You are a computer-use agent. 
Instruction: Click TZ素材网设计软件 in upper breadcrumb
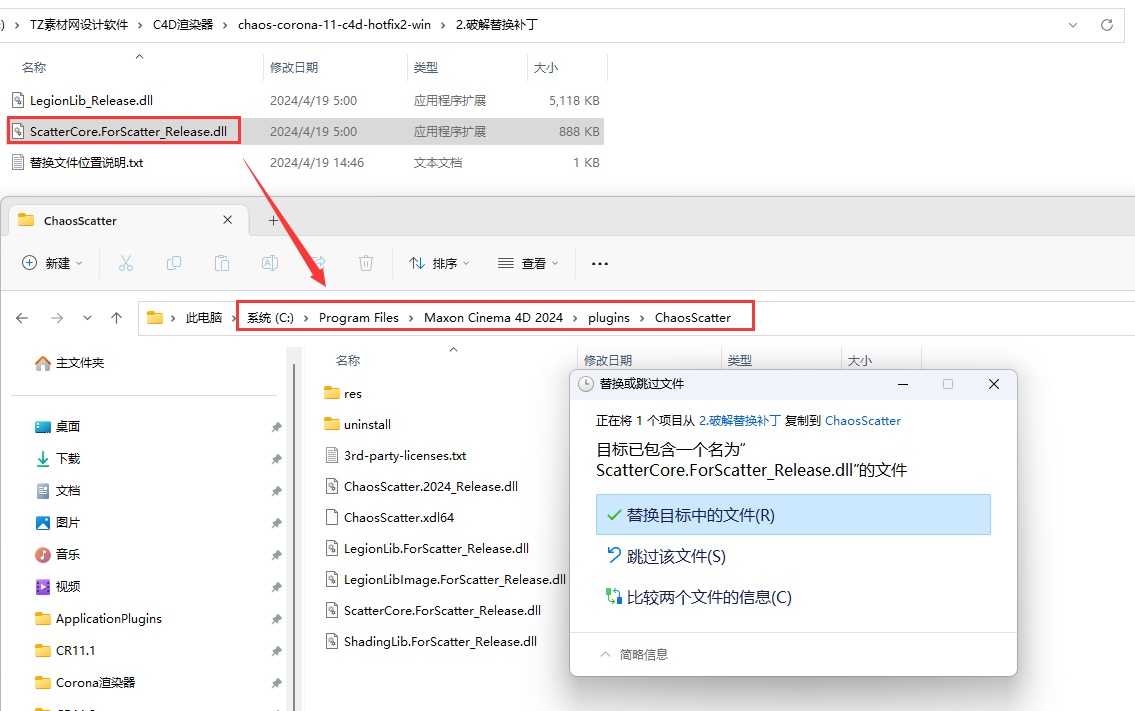[x=79, y=25]
